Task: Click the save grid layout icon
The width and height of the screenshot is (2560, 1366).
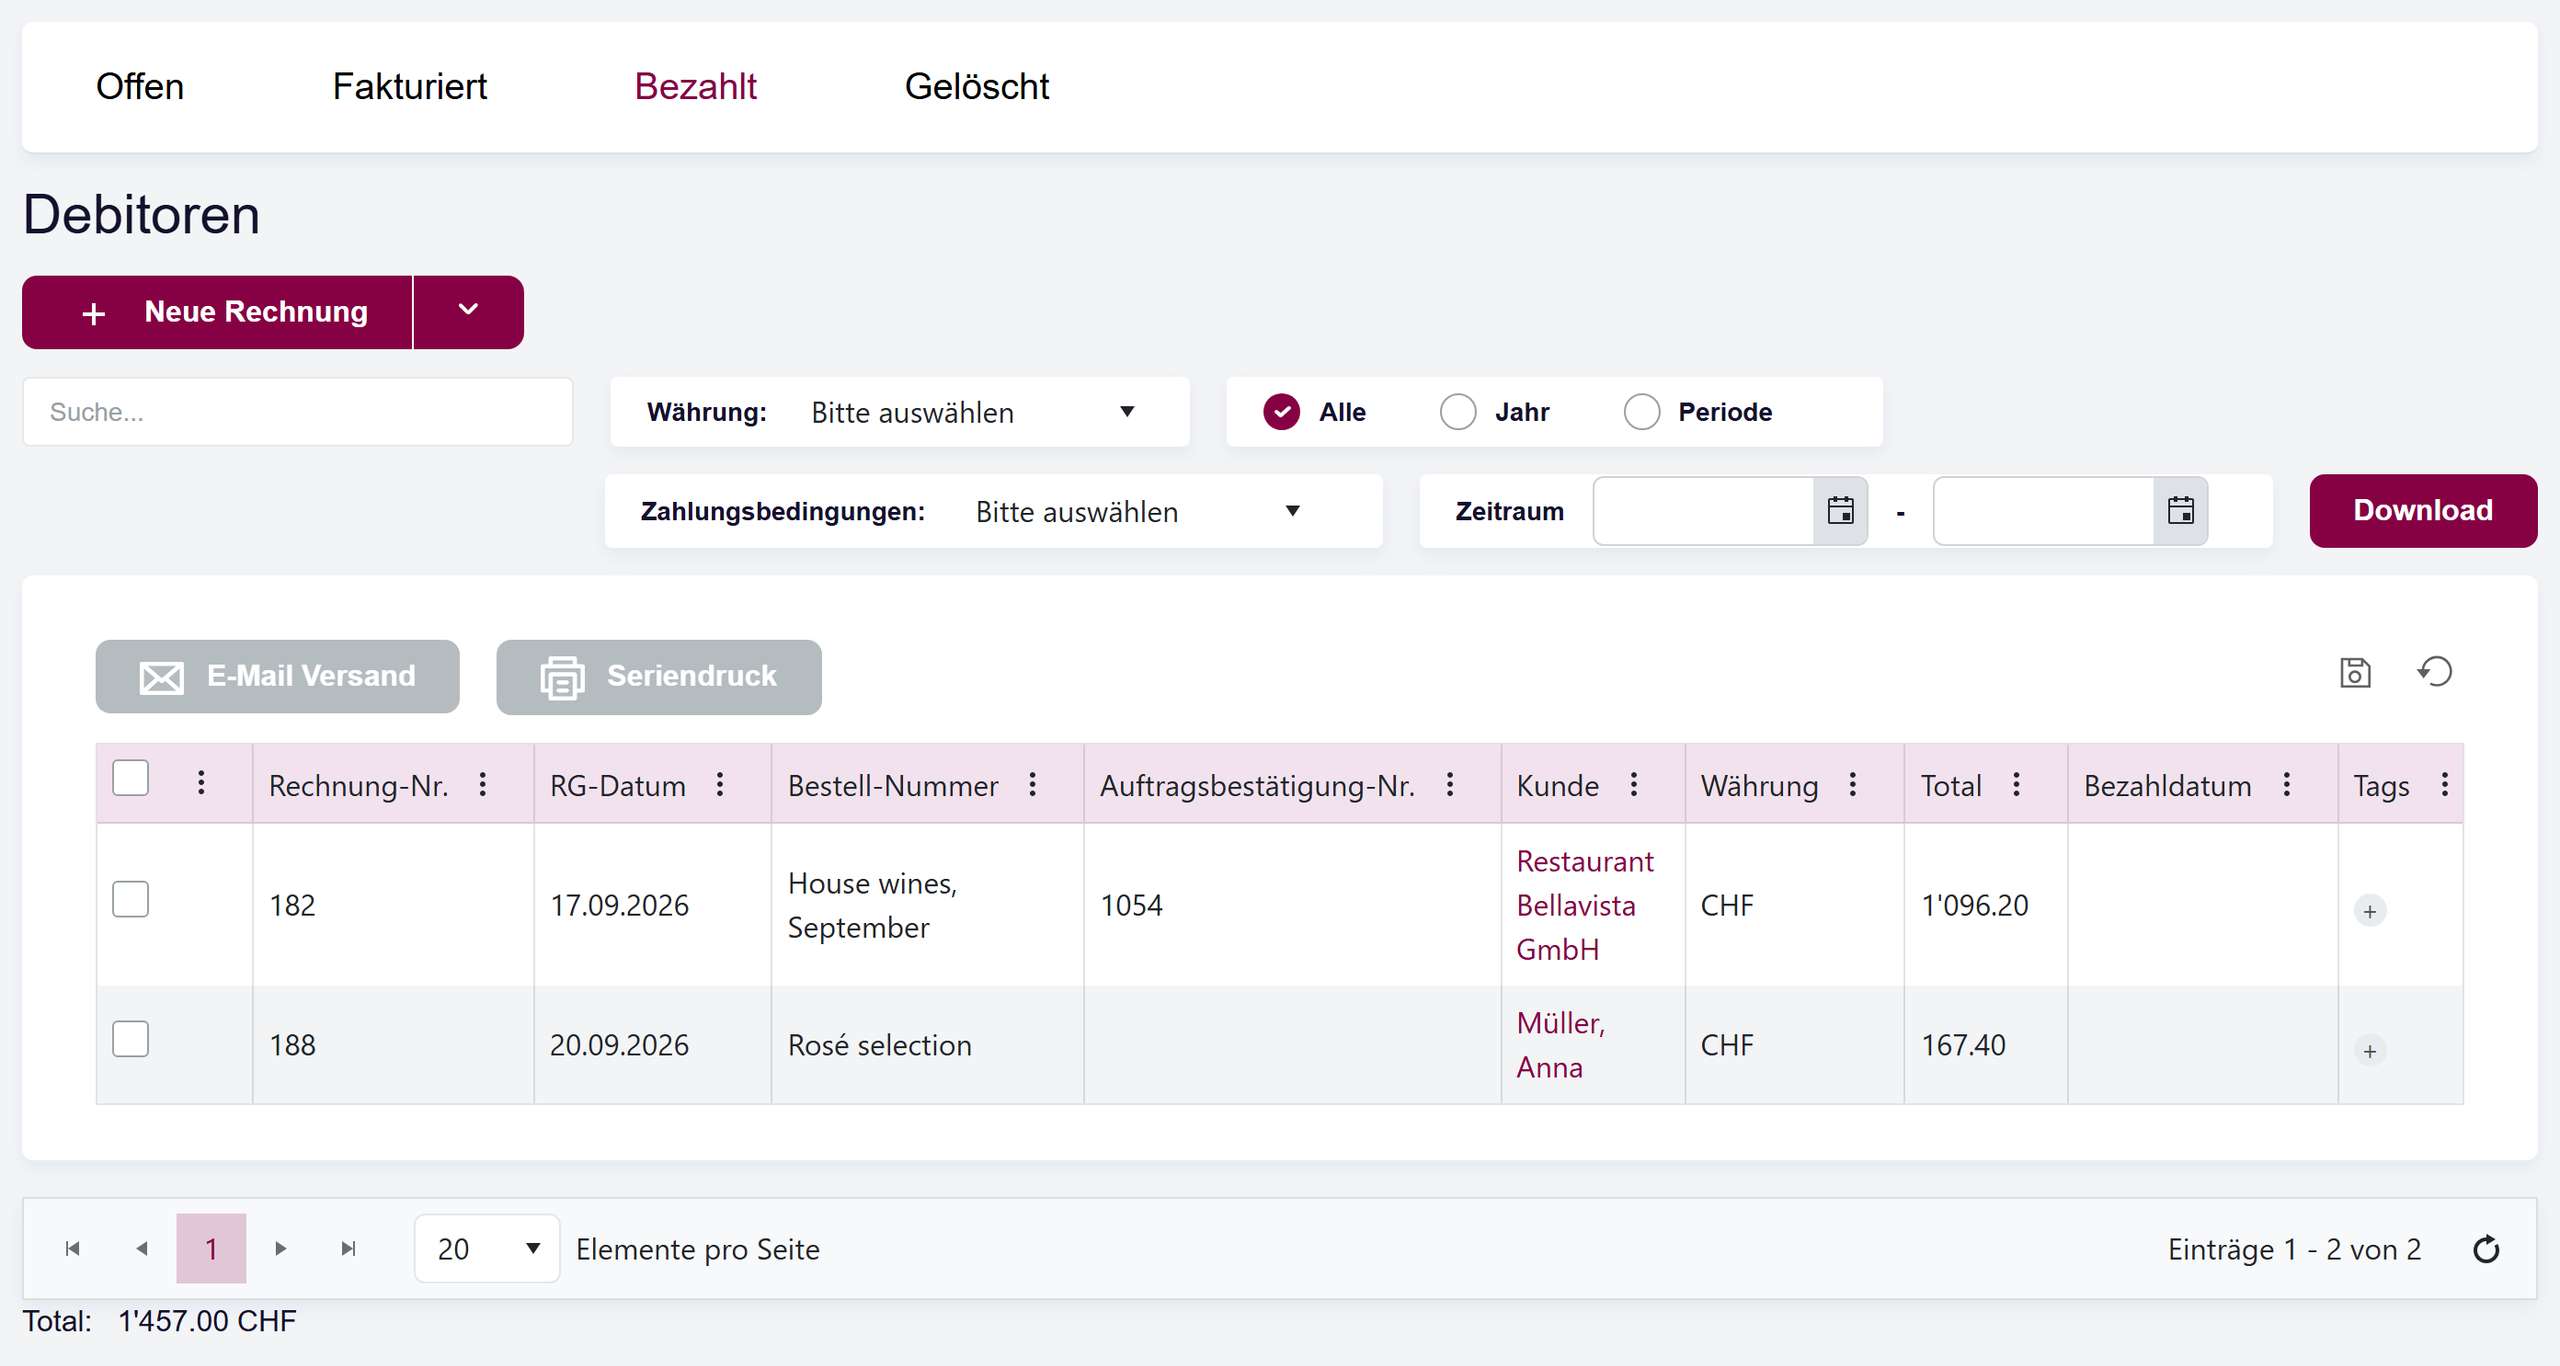Action: tap(2355, 673)
